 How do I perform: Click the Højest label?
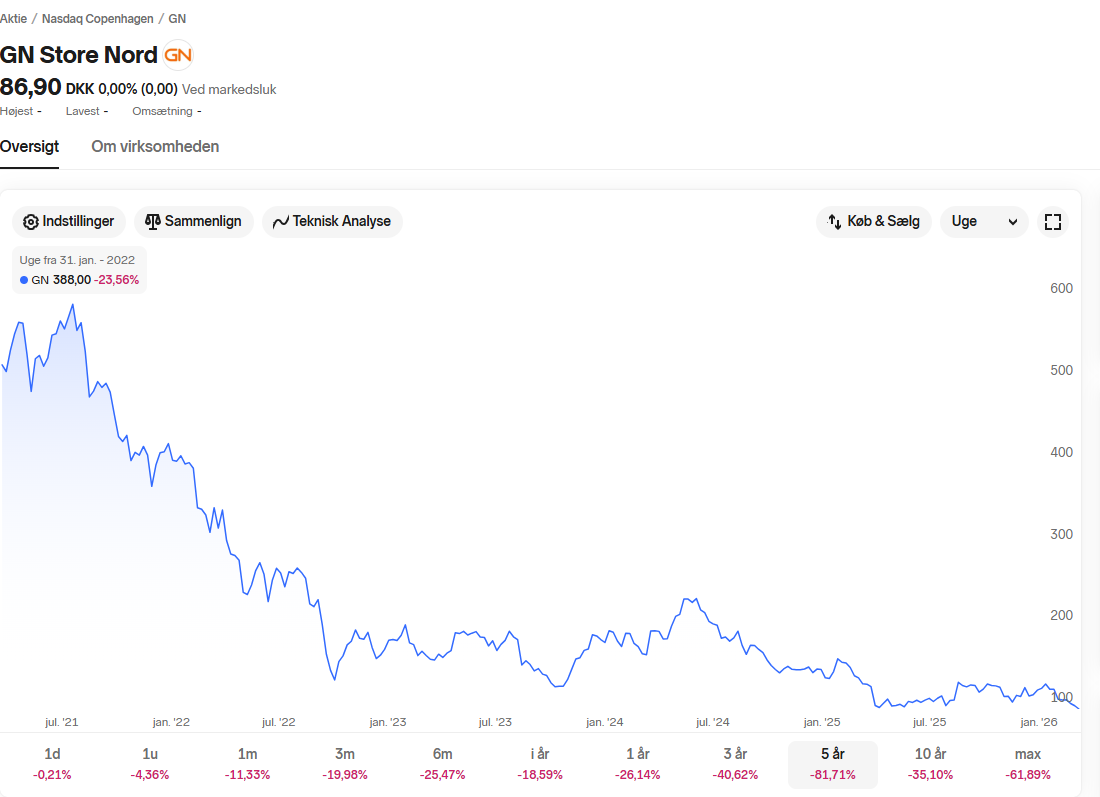[x=17, y=112]
